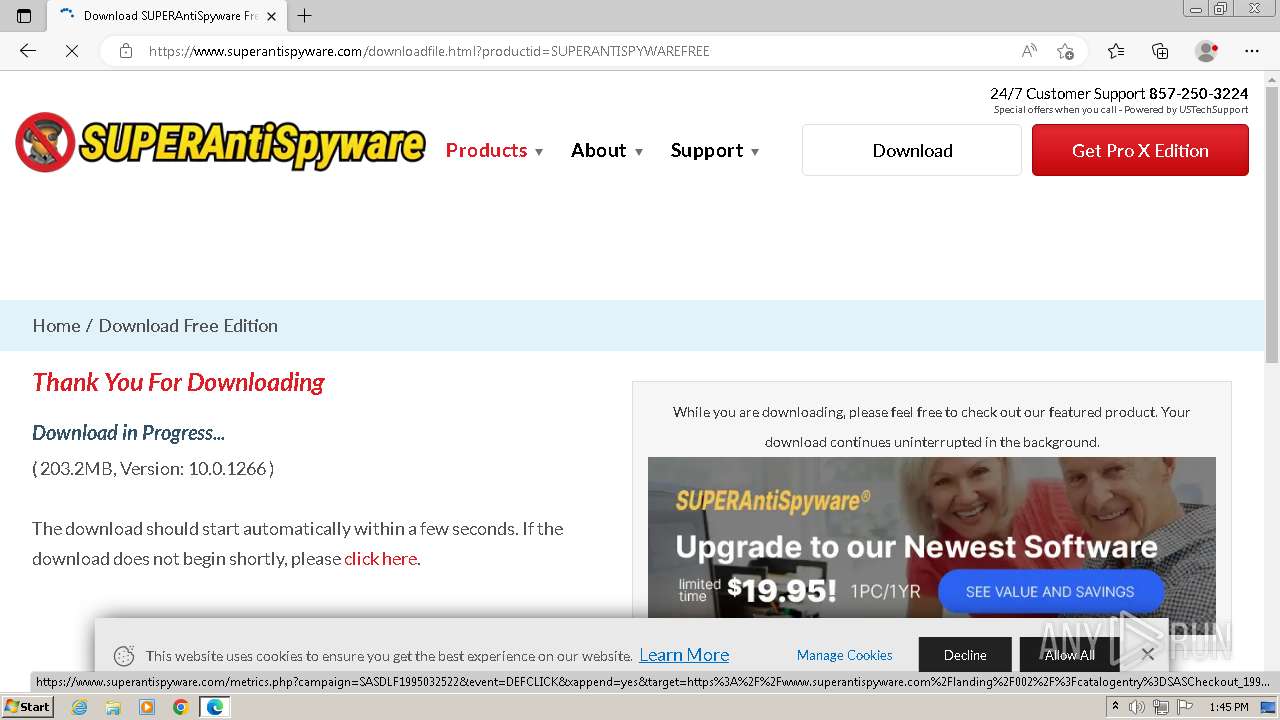This screenshot has width=1280, height=720.
Task: Open the browser profile icon
Action: 1207,51
